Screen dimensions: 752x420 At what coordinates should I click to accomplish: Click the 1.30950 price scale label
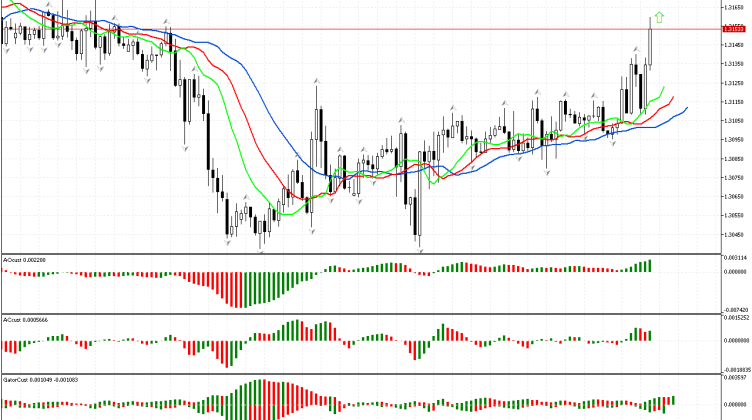pyautogui.click(x=736, y=140)
